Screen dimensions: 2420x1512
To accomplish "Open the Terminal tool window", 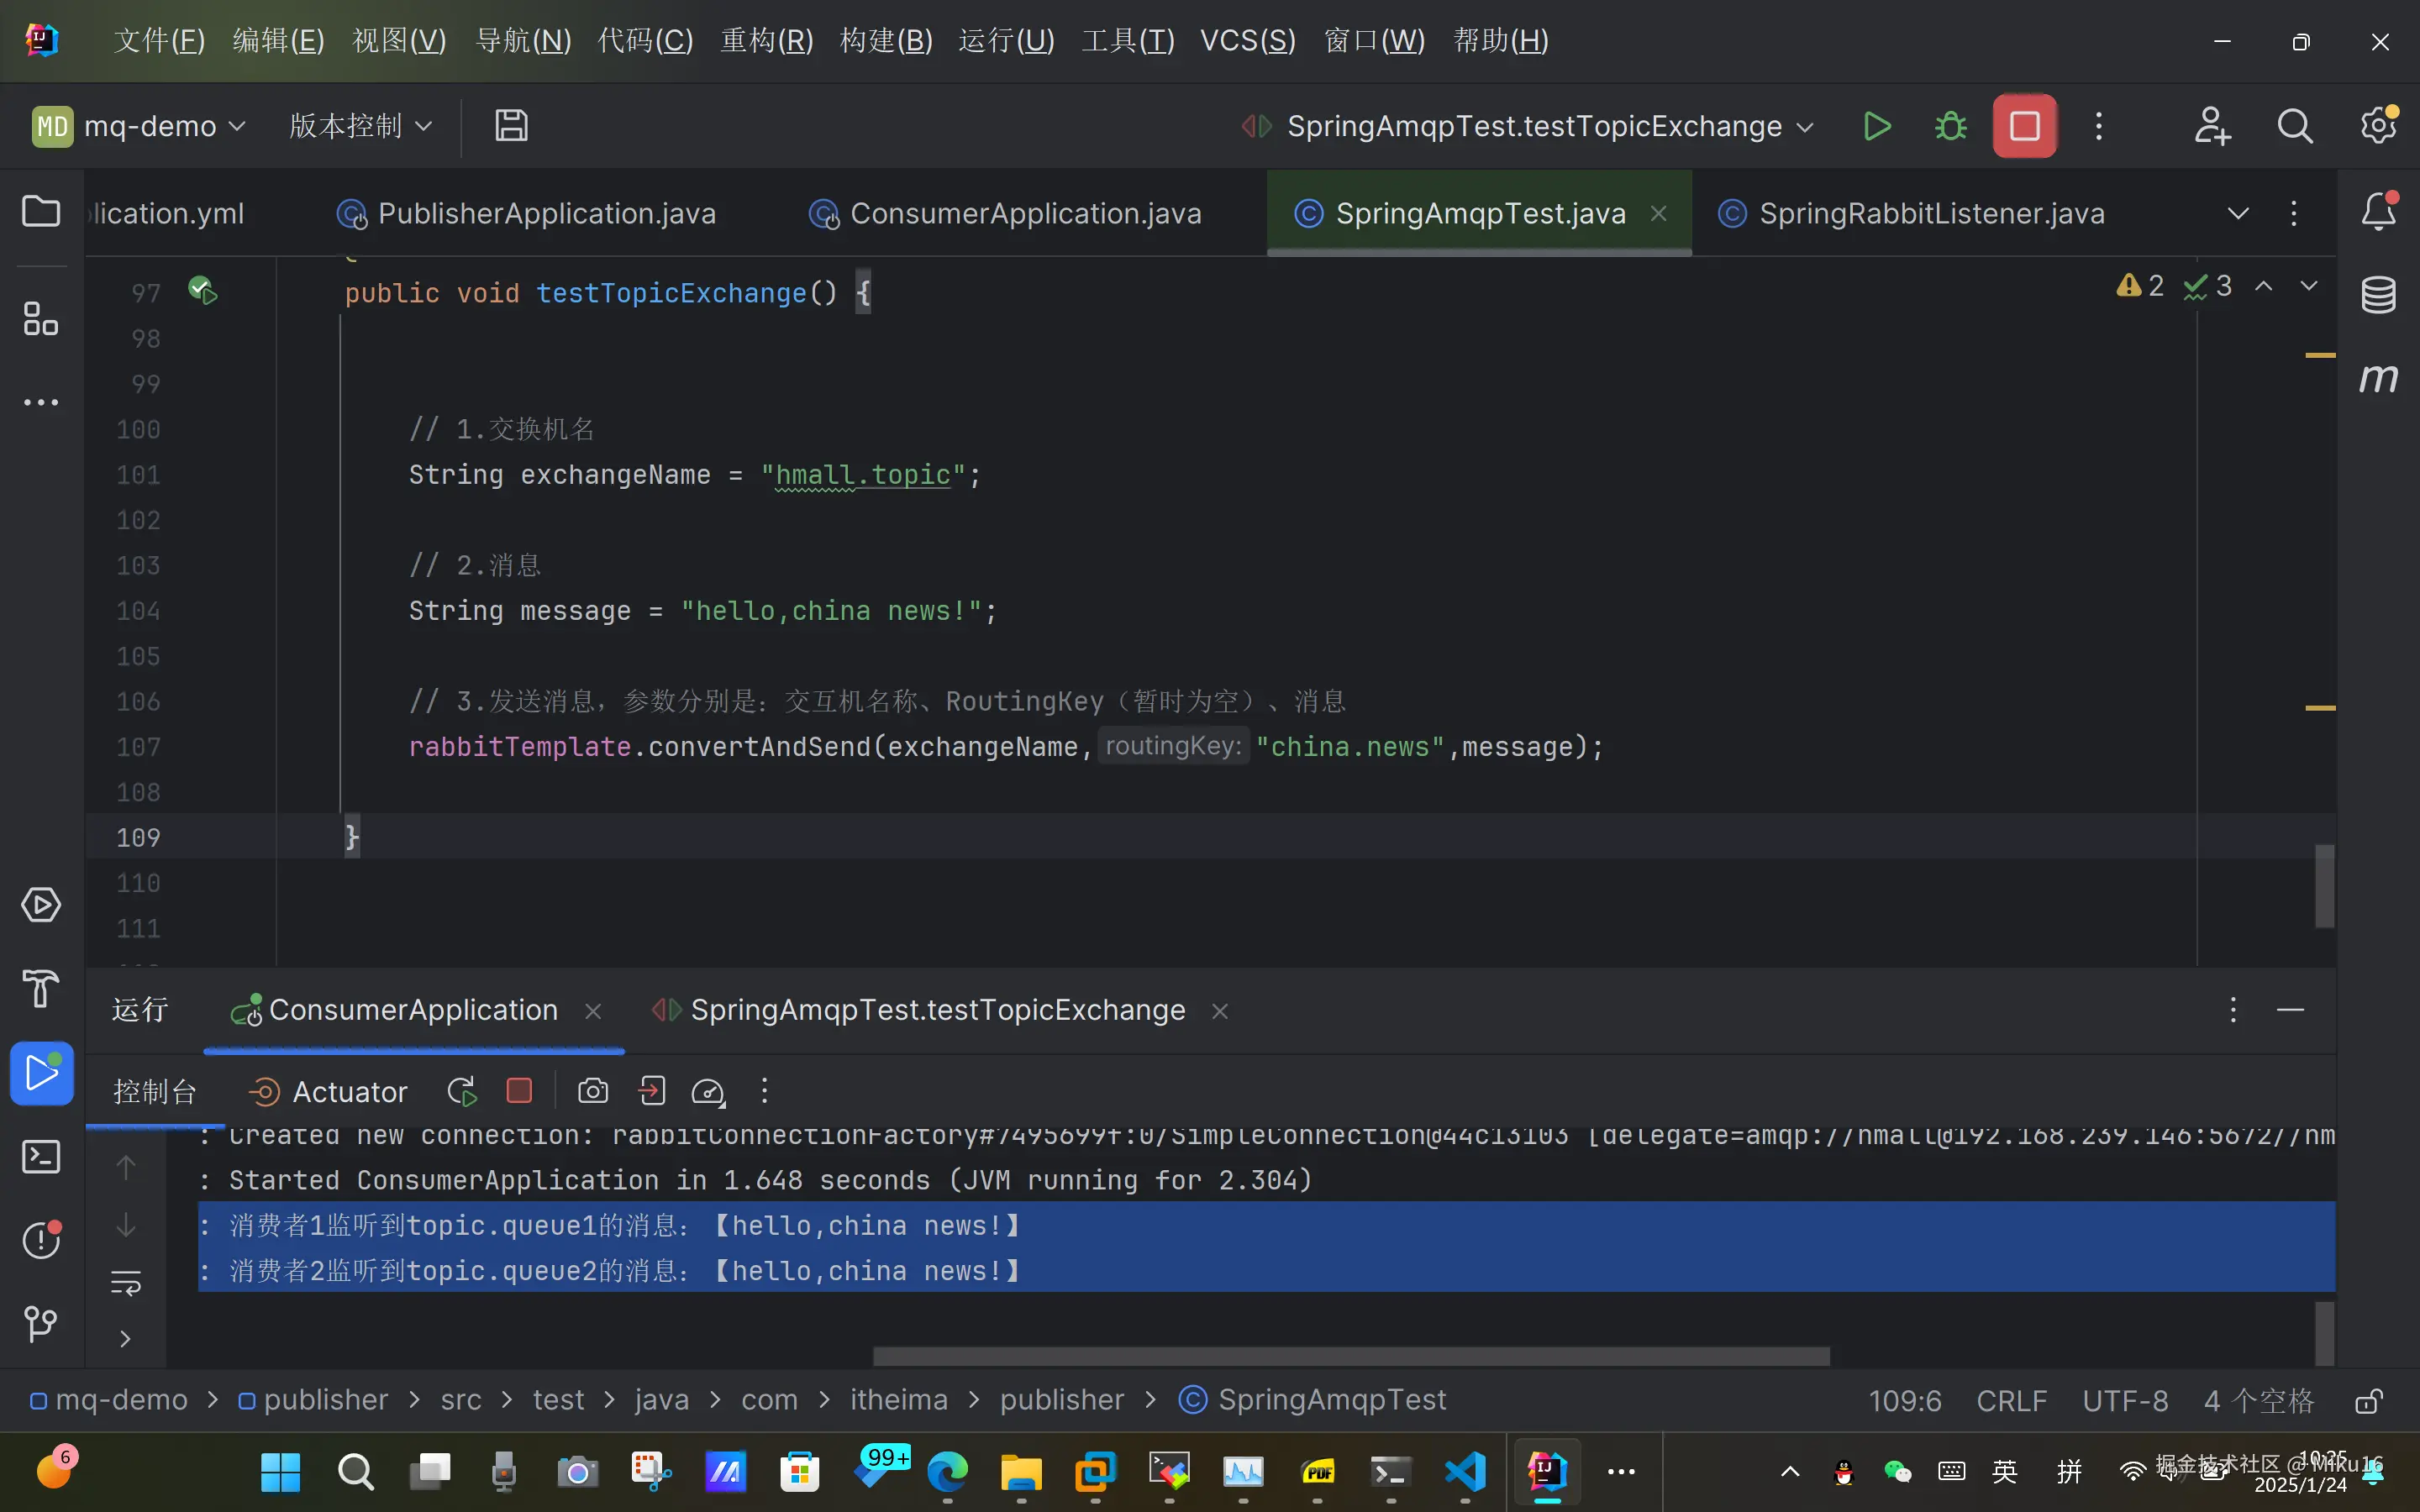I will pyautogui.click(x=40, y=1157).
